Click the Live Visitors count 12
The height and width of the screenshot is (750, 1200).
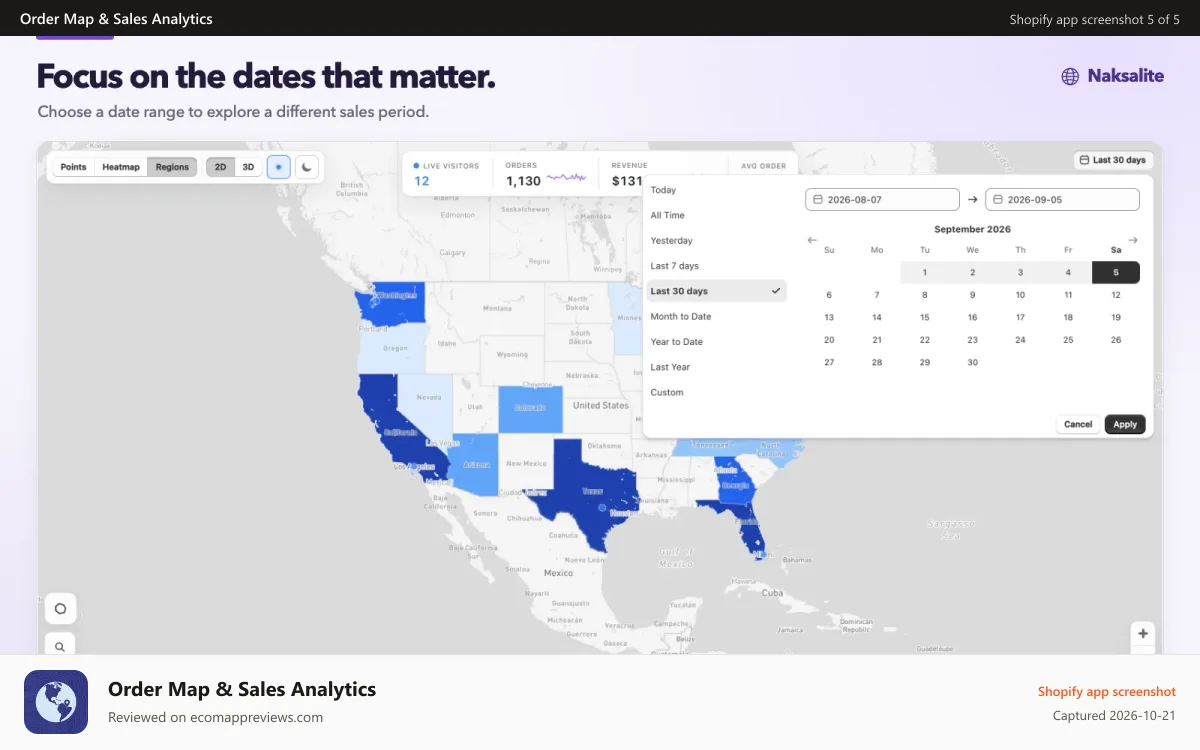pyautogui.click(x=422, y=181)
